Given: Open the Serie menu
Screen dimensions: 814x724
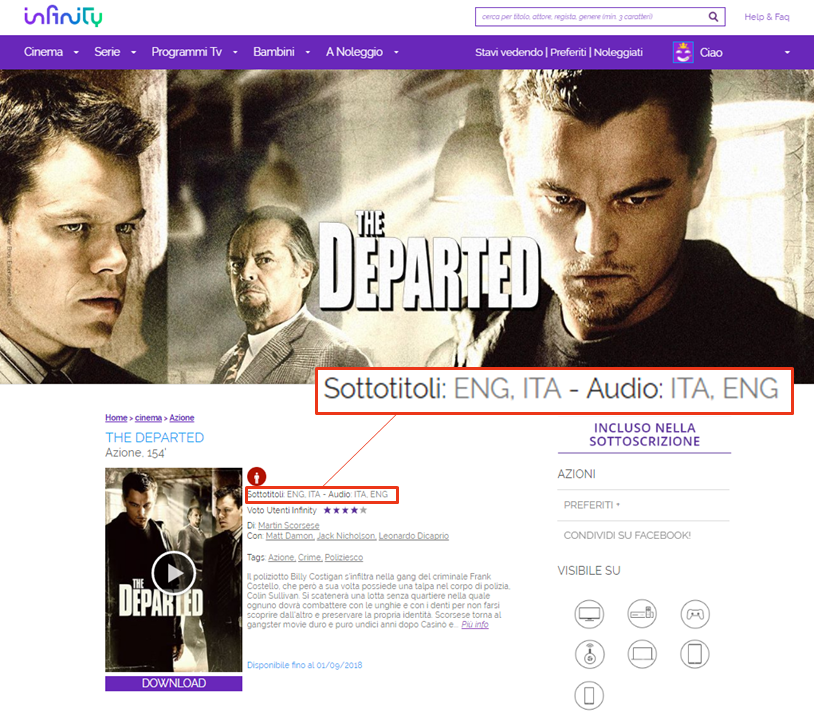Looking at the screenshot, I should (x=107, y=52).
